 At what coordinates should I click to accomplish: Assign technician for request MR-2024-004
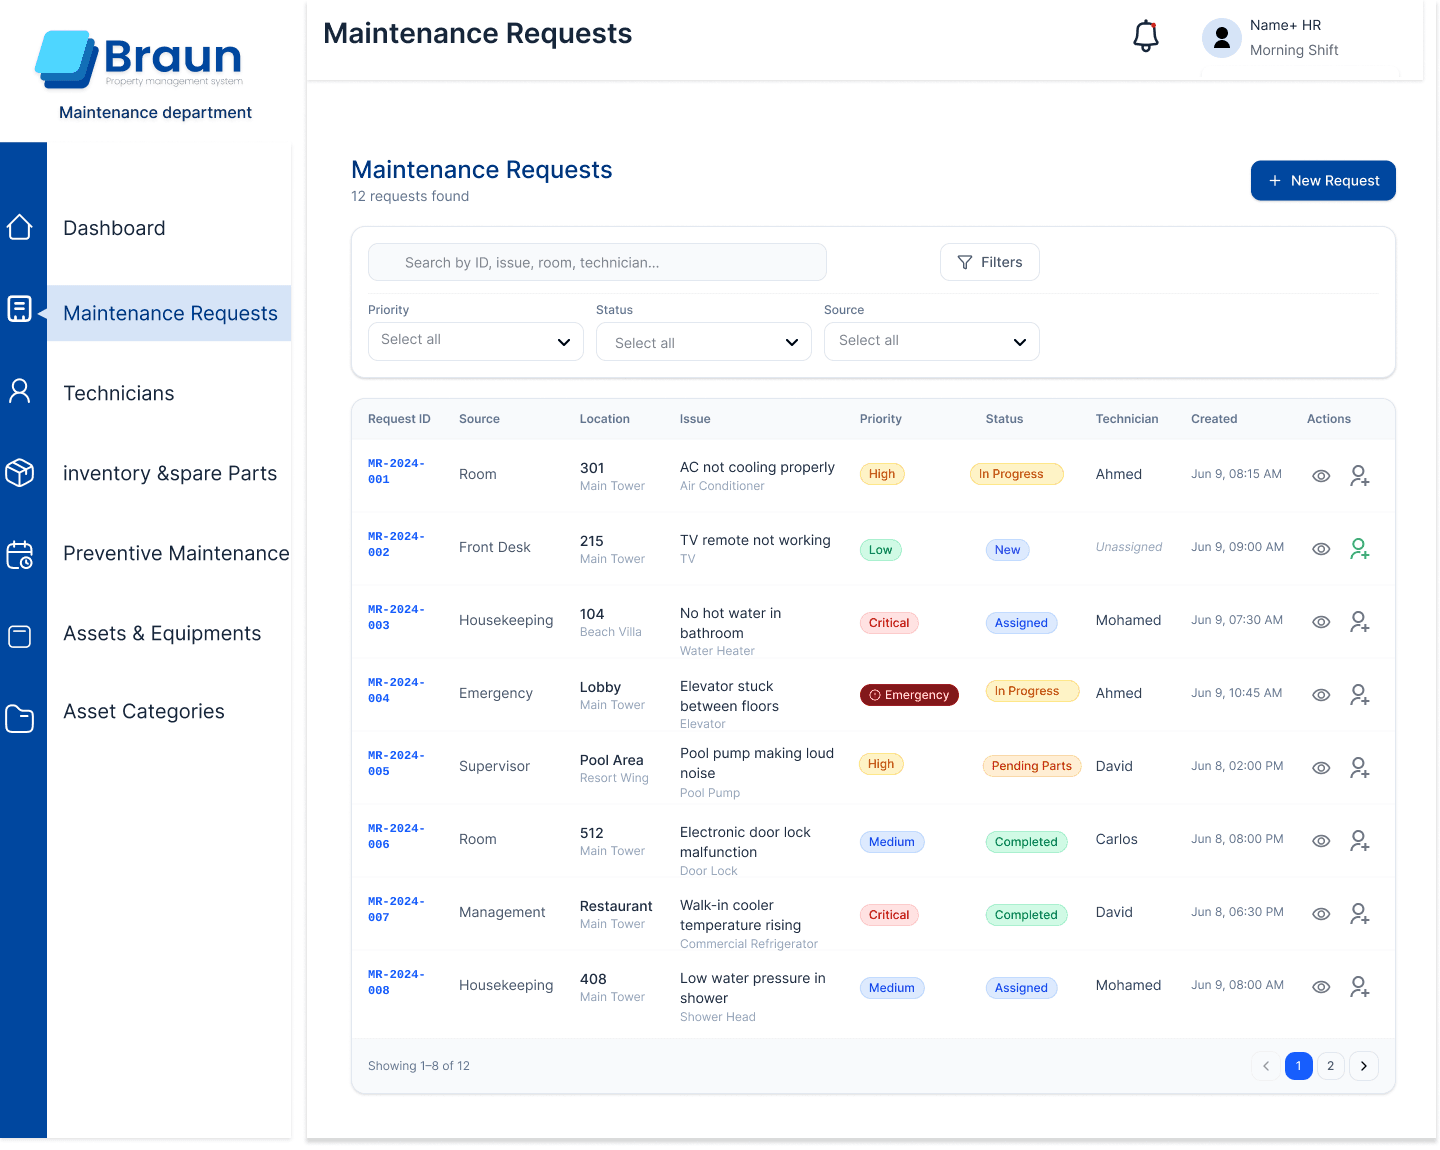coord(1359,695)
